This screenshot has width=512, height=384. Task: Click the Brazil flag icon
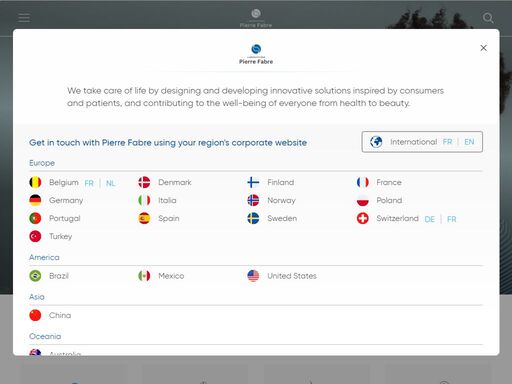tap(35, 276)
